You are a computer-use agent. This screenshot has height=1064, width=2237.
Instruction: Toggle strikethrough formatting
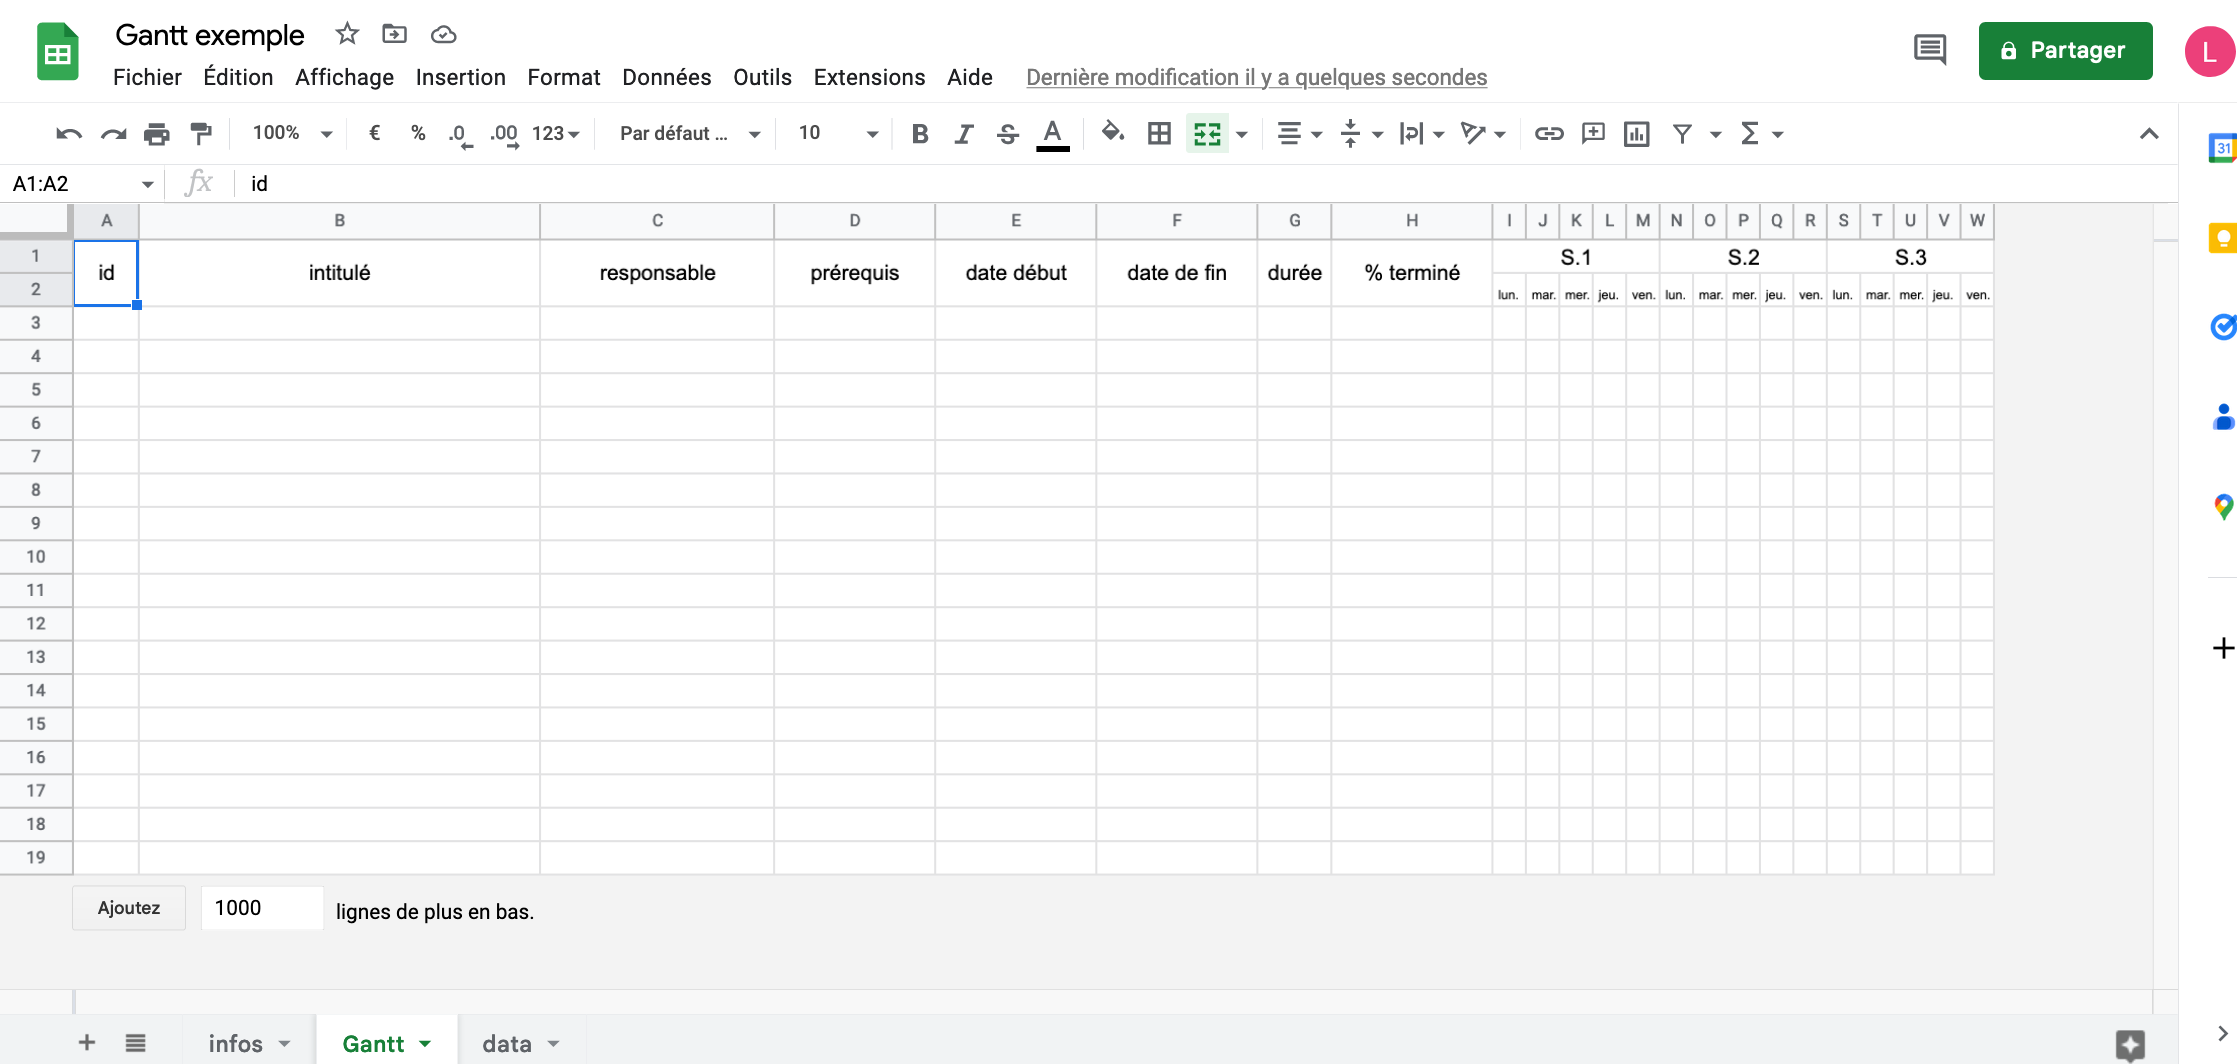tap(1008, 134)
